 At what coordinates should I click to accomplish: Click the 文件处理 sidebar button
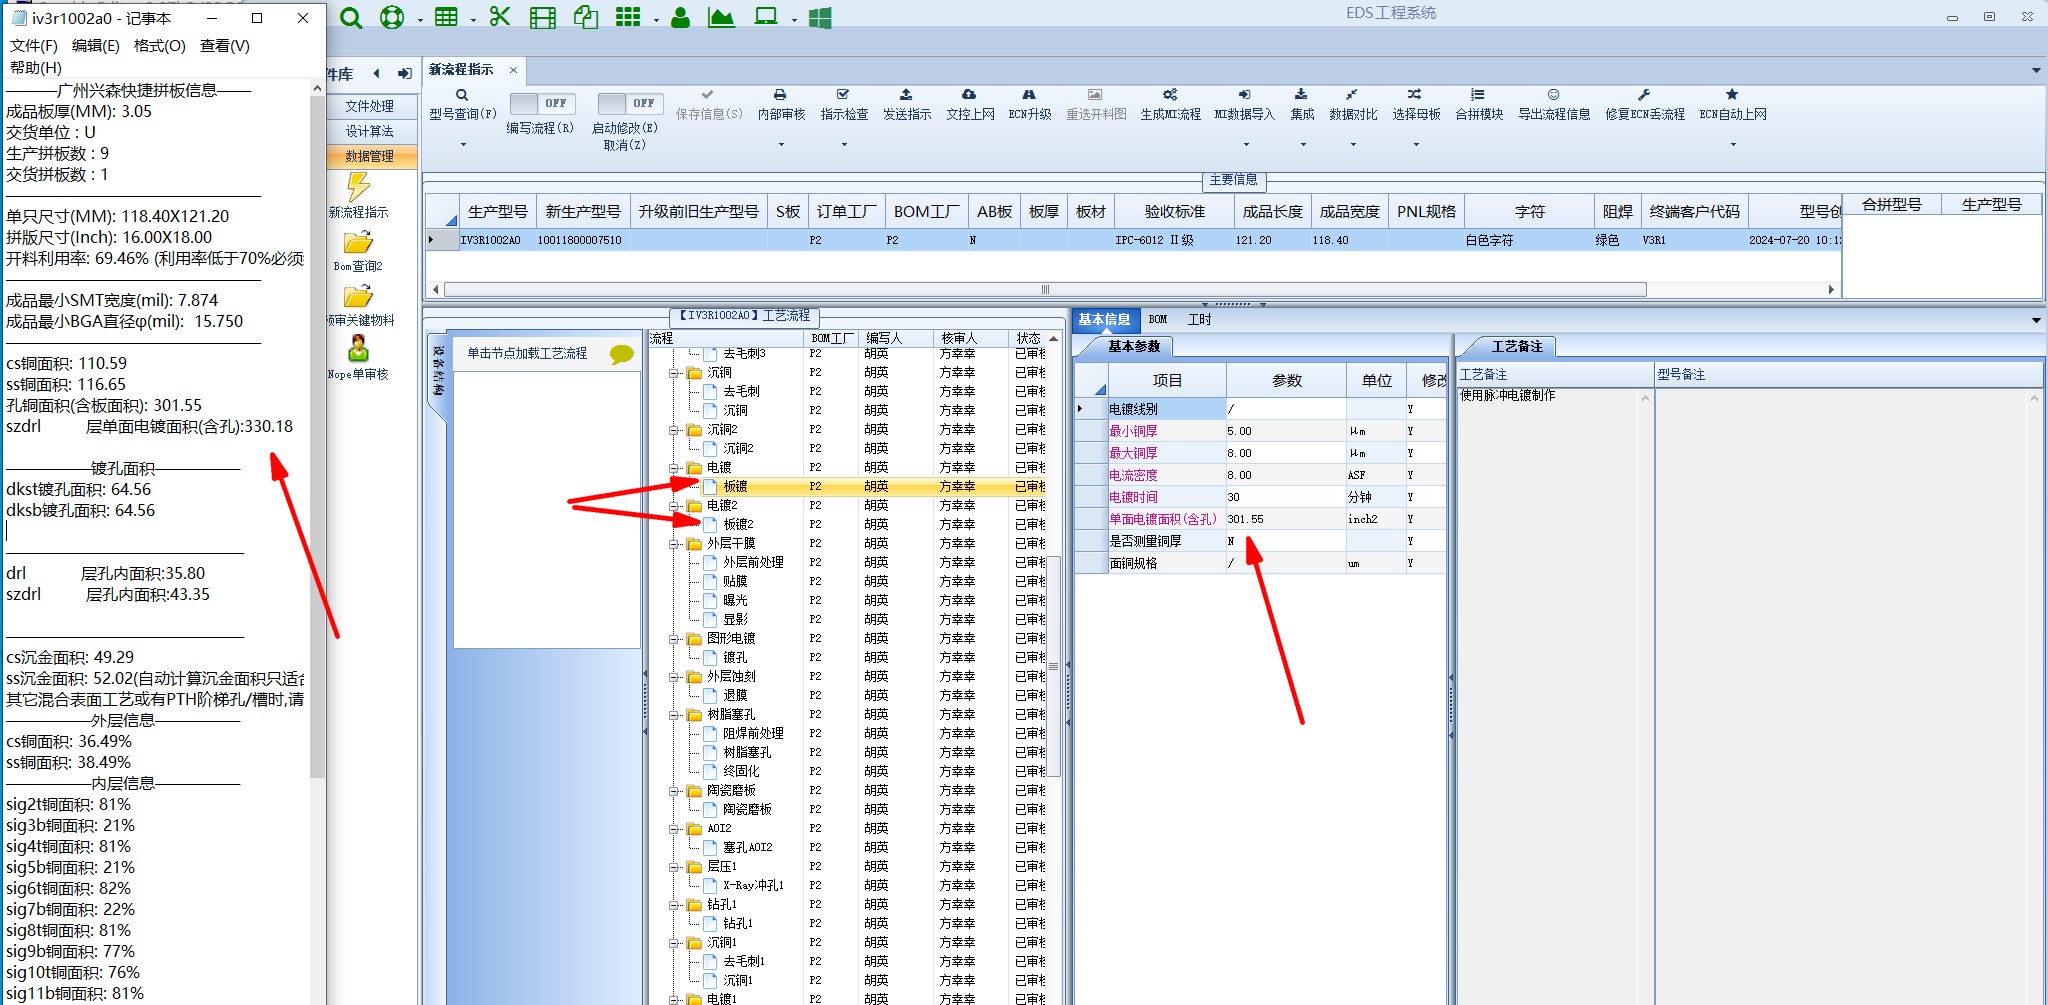click(370, 106)
